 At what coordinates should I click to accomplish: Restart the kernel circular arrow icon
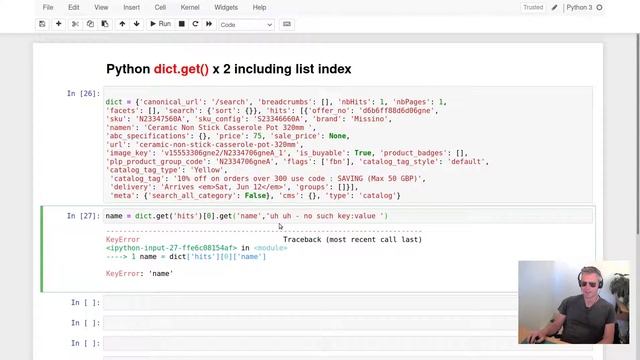(195, 24)
